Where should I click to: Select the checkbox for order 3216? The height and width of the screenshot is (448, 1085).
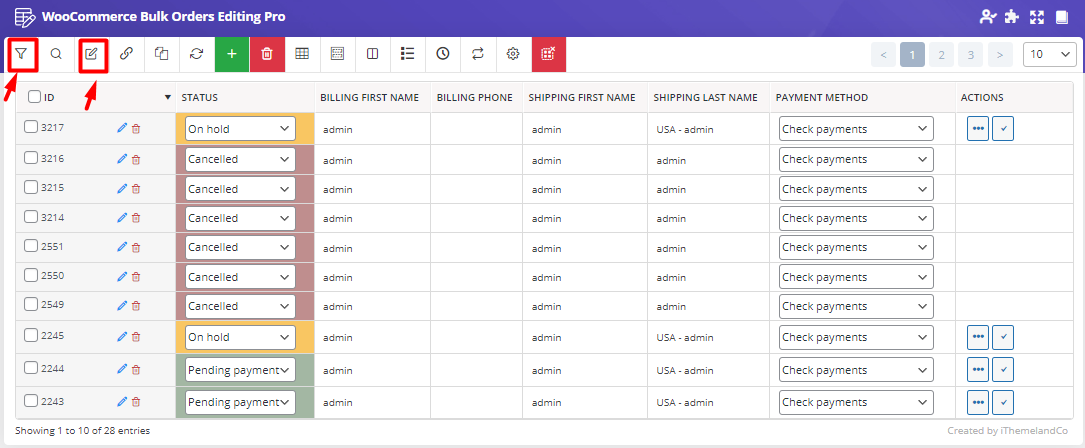pos(31,158)
